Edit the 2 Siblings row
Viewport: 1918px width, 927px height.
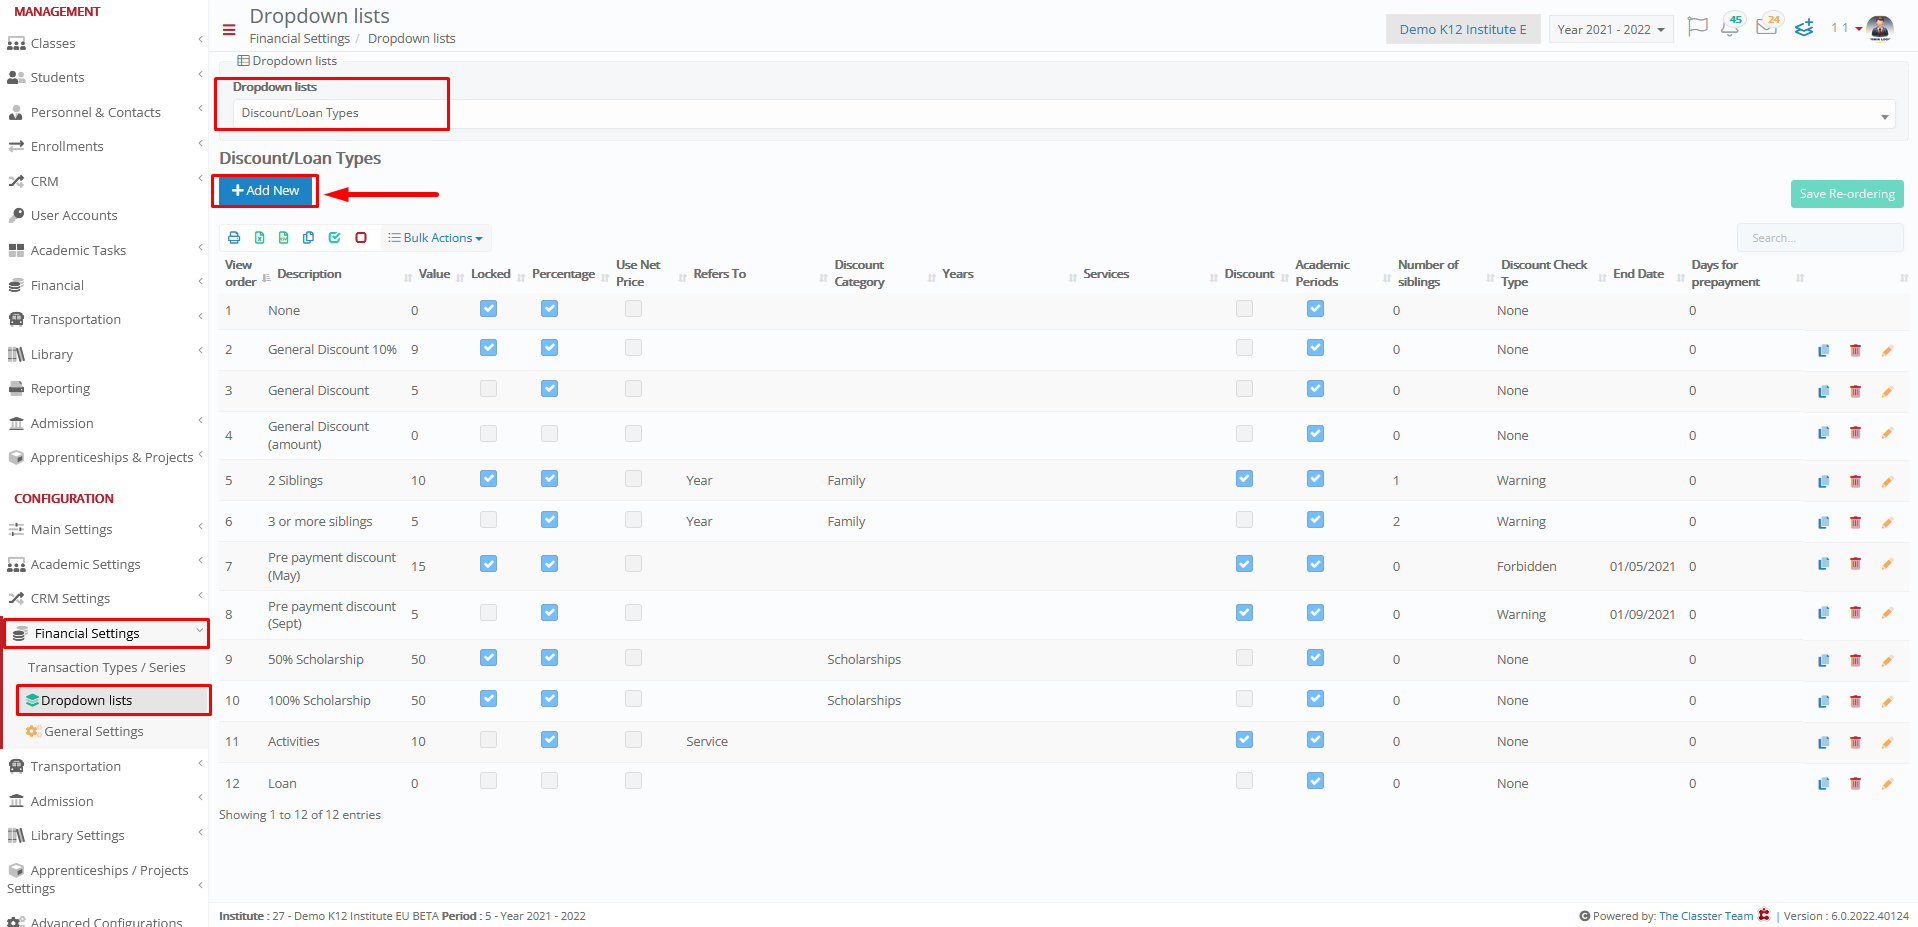click(1887, 482)
